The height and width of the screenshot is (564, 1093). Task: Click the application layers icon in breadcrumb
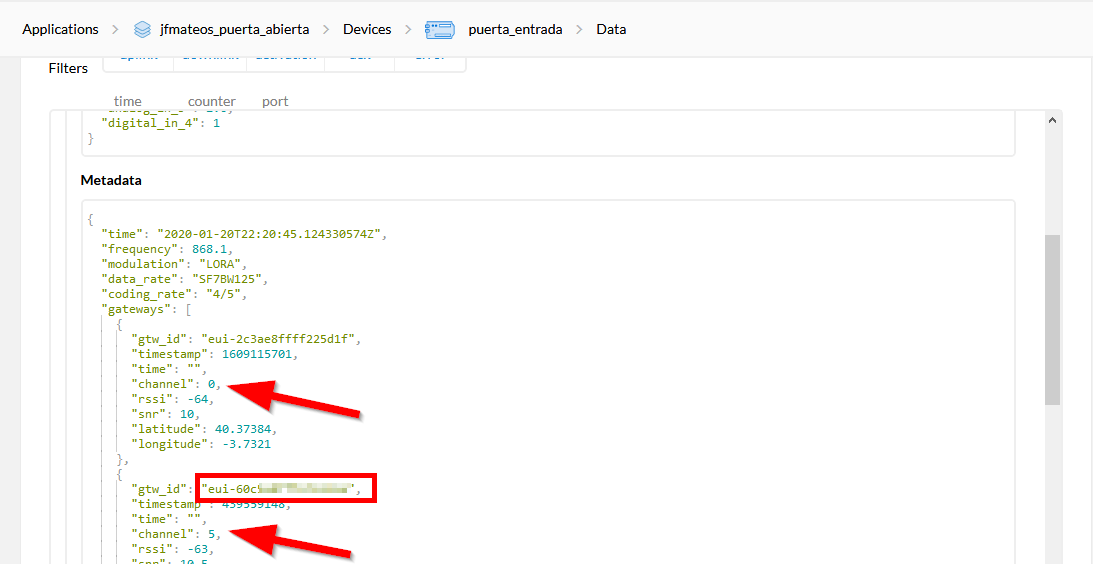point(142,30)
